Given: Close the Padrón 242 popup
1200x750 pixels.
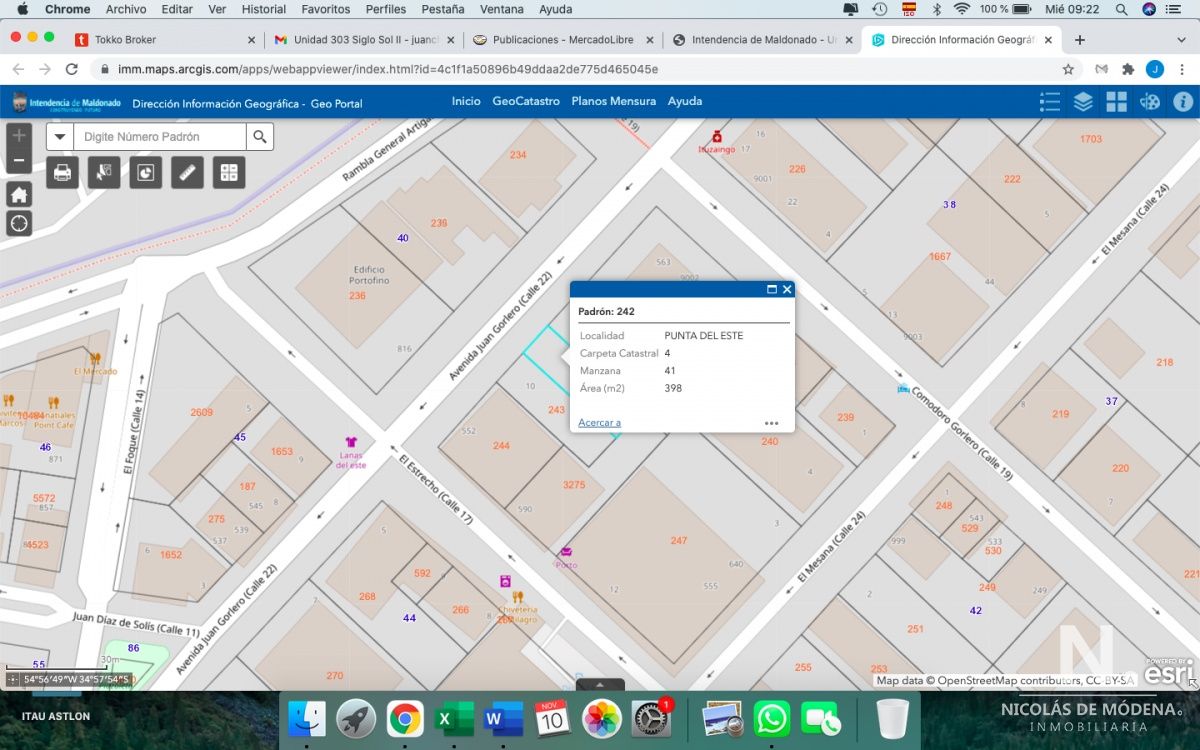Looking at the screenshot, I should 787,289.
